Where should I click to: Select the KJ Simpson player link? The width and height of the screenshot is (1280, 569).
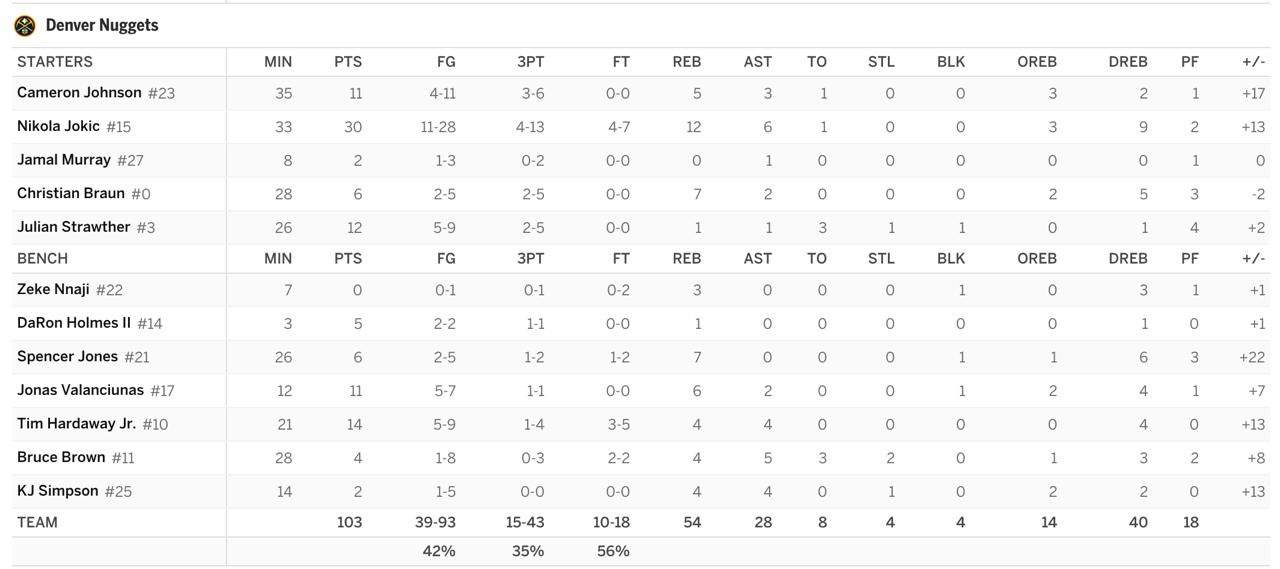tap(57, 491)
